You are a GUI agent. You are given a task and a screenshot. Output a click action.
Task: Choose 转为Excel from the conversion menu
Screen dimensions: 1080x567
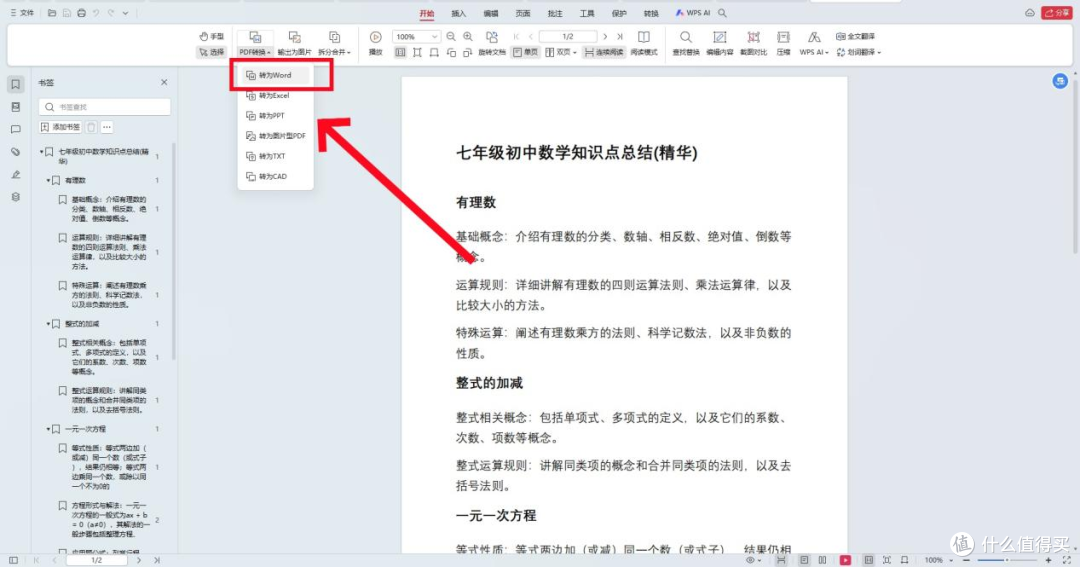coord(275,96)
